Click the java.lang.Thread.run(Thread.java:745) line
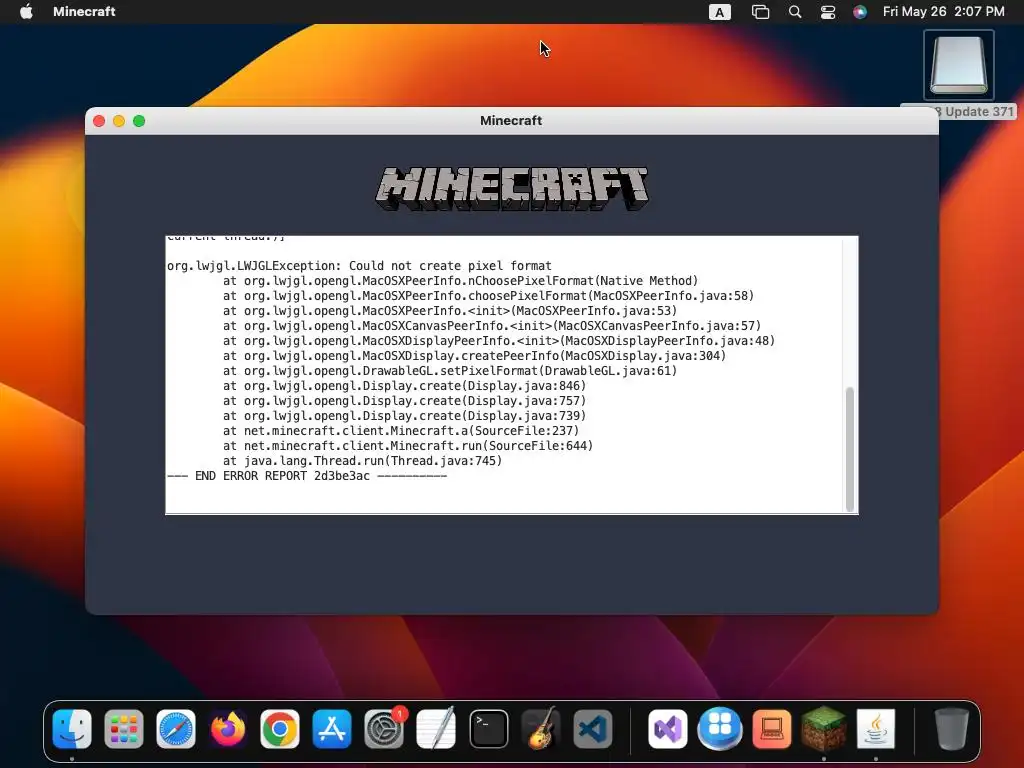Image resolution: width=1024 pixels, height=768 pixels. [362, 461]
